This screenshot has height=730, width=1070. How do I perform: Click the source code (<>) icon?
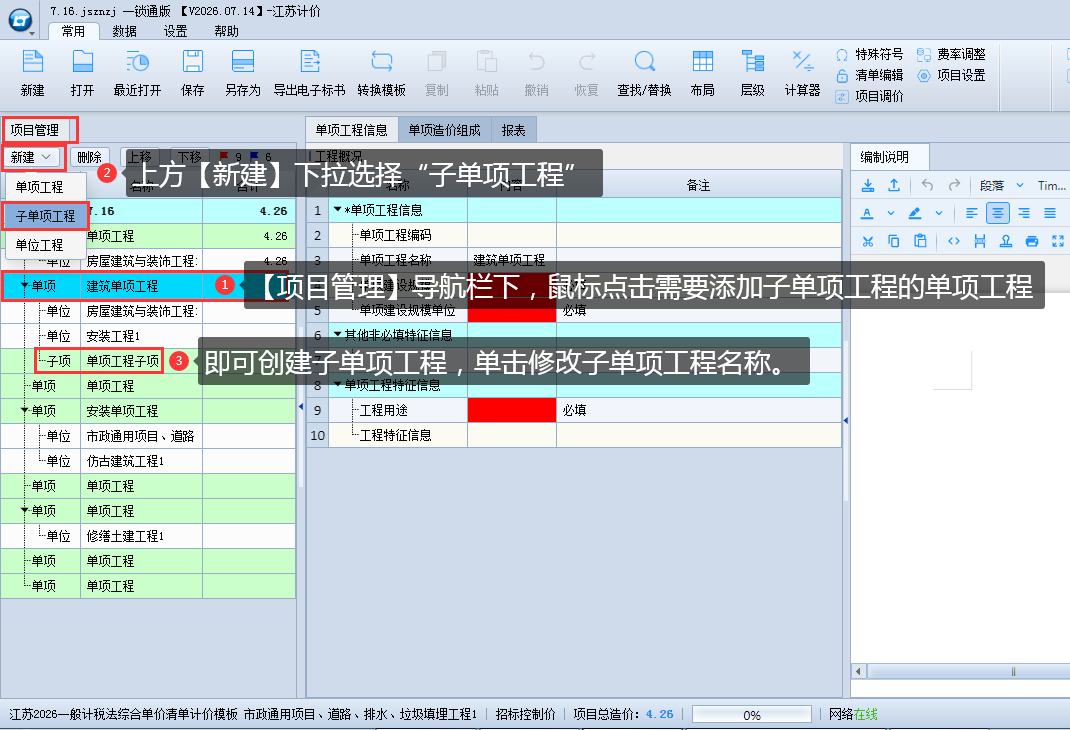(954, 241)
